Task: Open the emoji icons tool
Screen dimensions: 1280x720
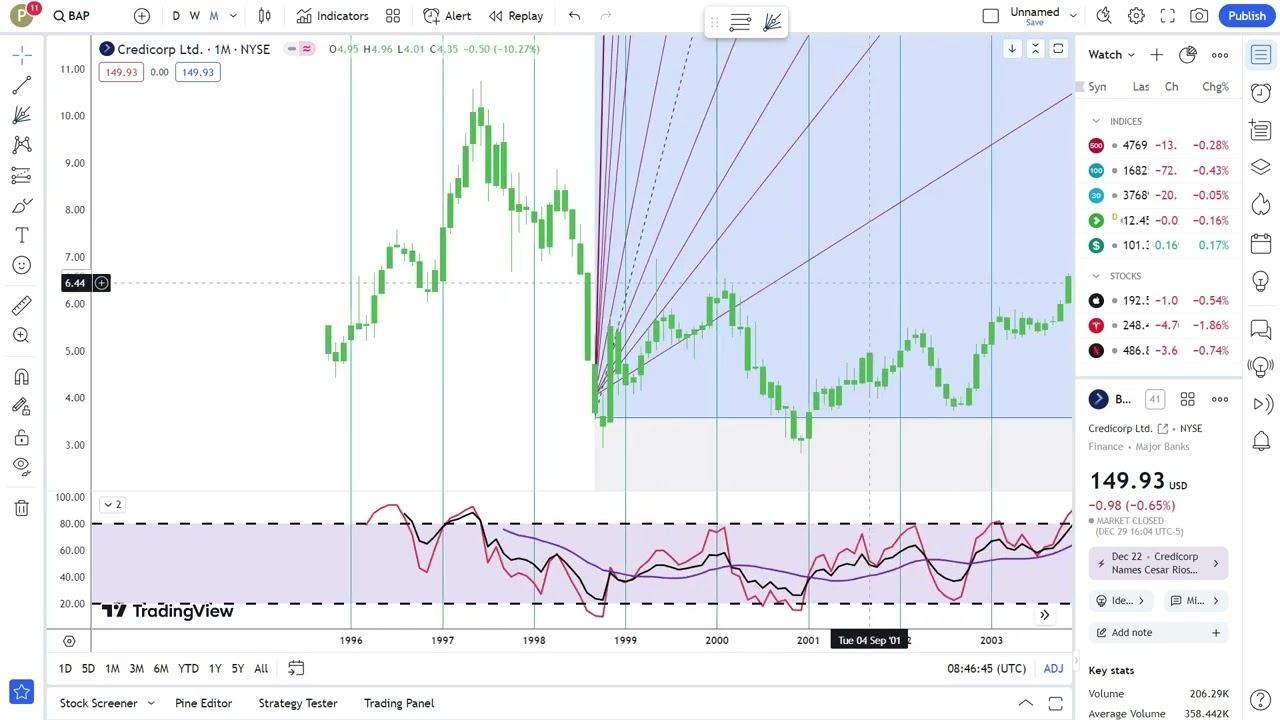Action: 21,265
